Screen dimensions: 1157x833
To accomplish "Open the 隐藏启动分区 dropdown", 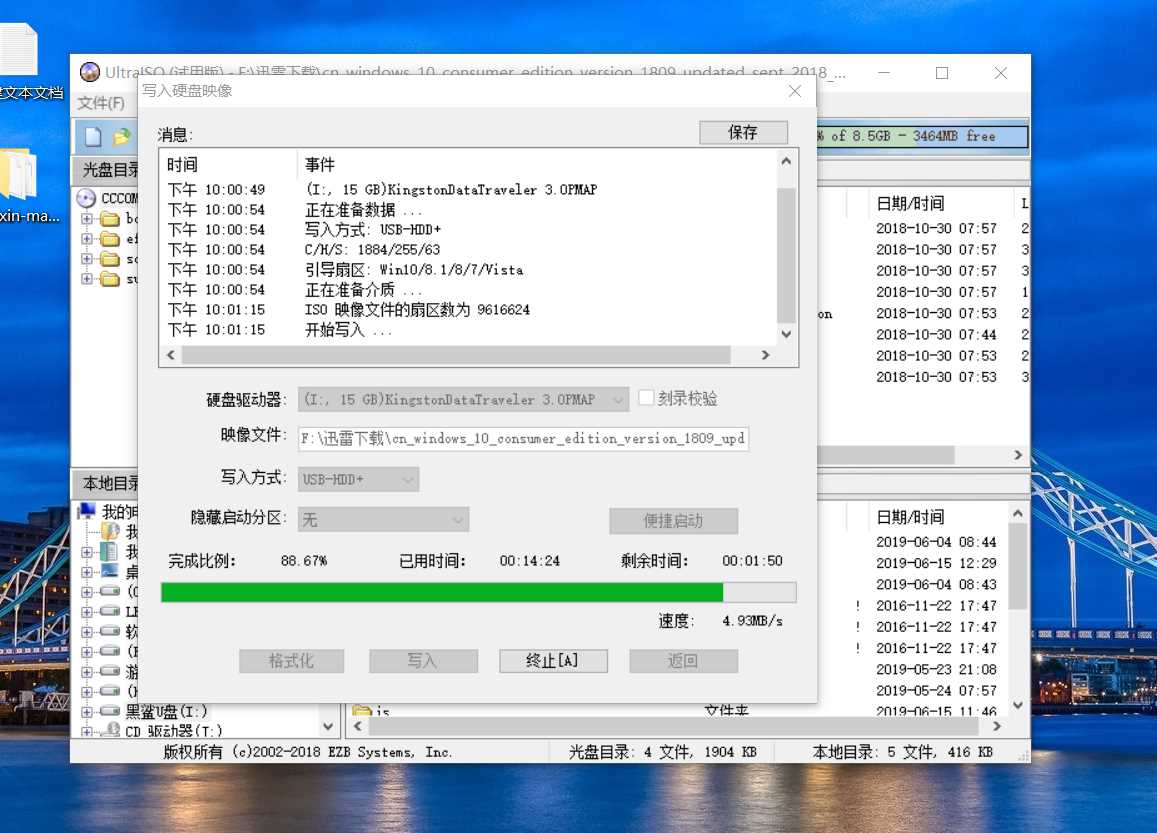I will tap(383, 519).
